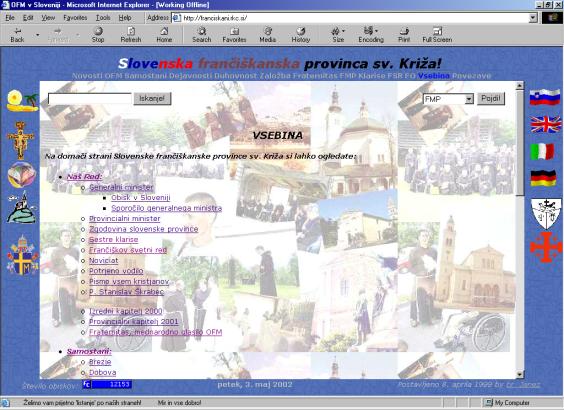Click the page vertical scrollbar down arrow
Image resolution: width=564 pixels, height=410 pixels.
(520, 374)
